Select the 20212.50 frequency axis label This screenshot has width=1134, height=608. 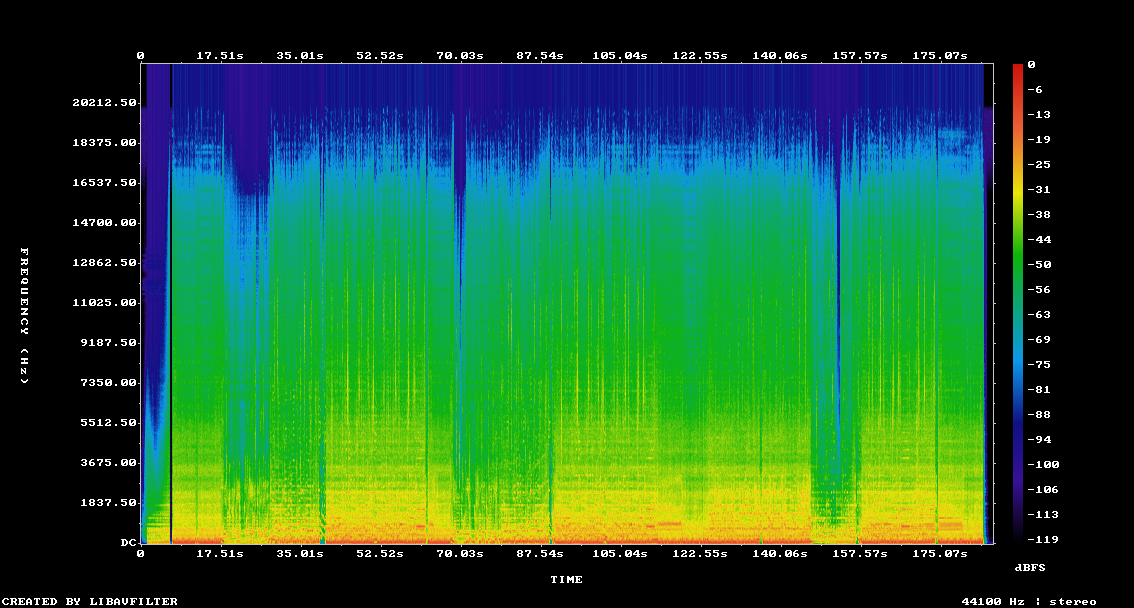[104, 103]
